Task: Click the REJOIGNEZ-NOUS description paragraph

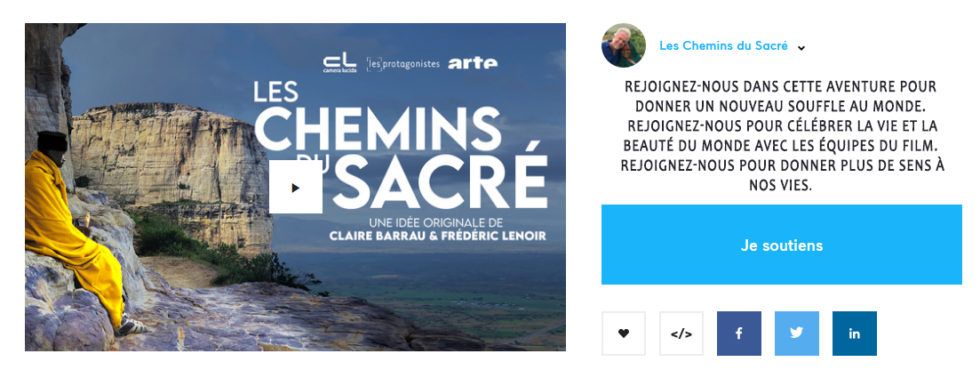Action: [x=781, y=136]
